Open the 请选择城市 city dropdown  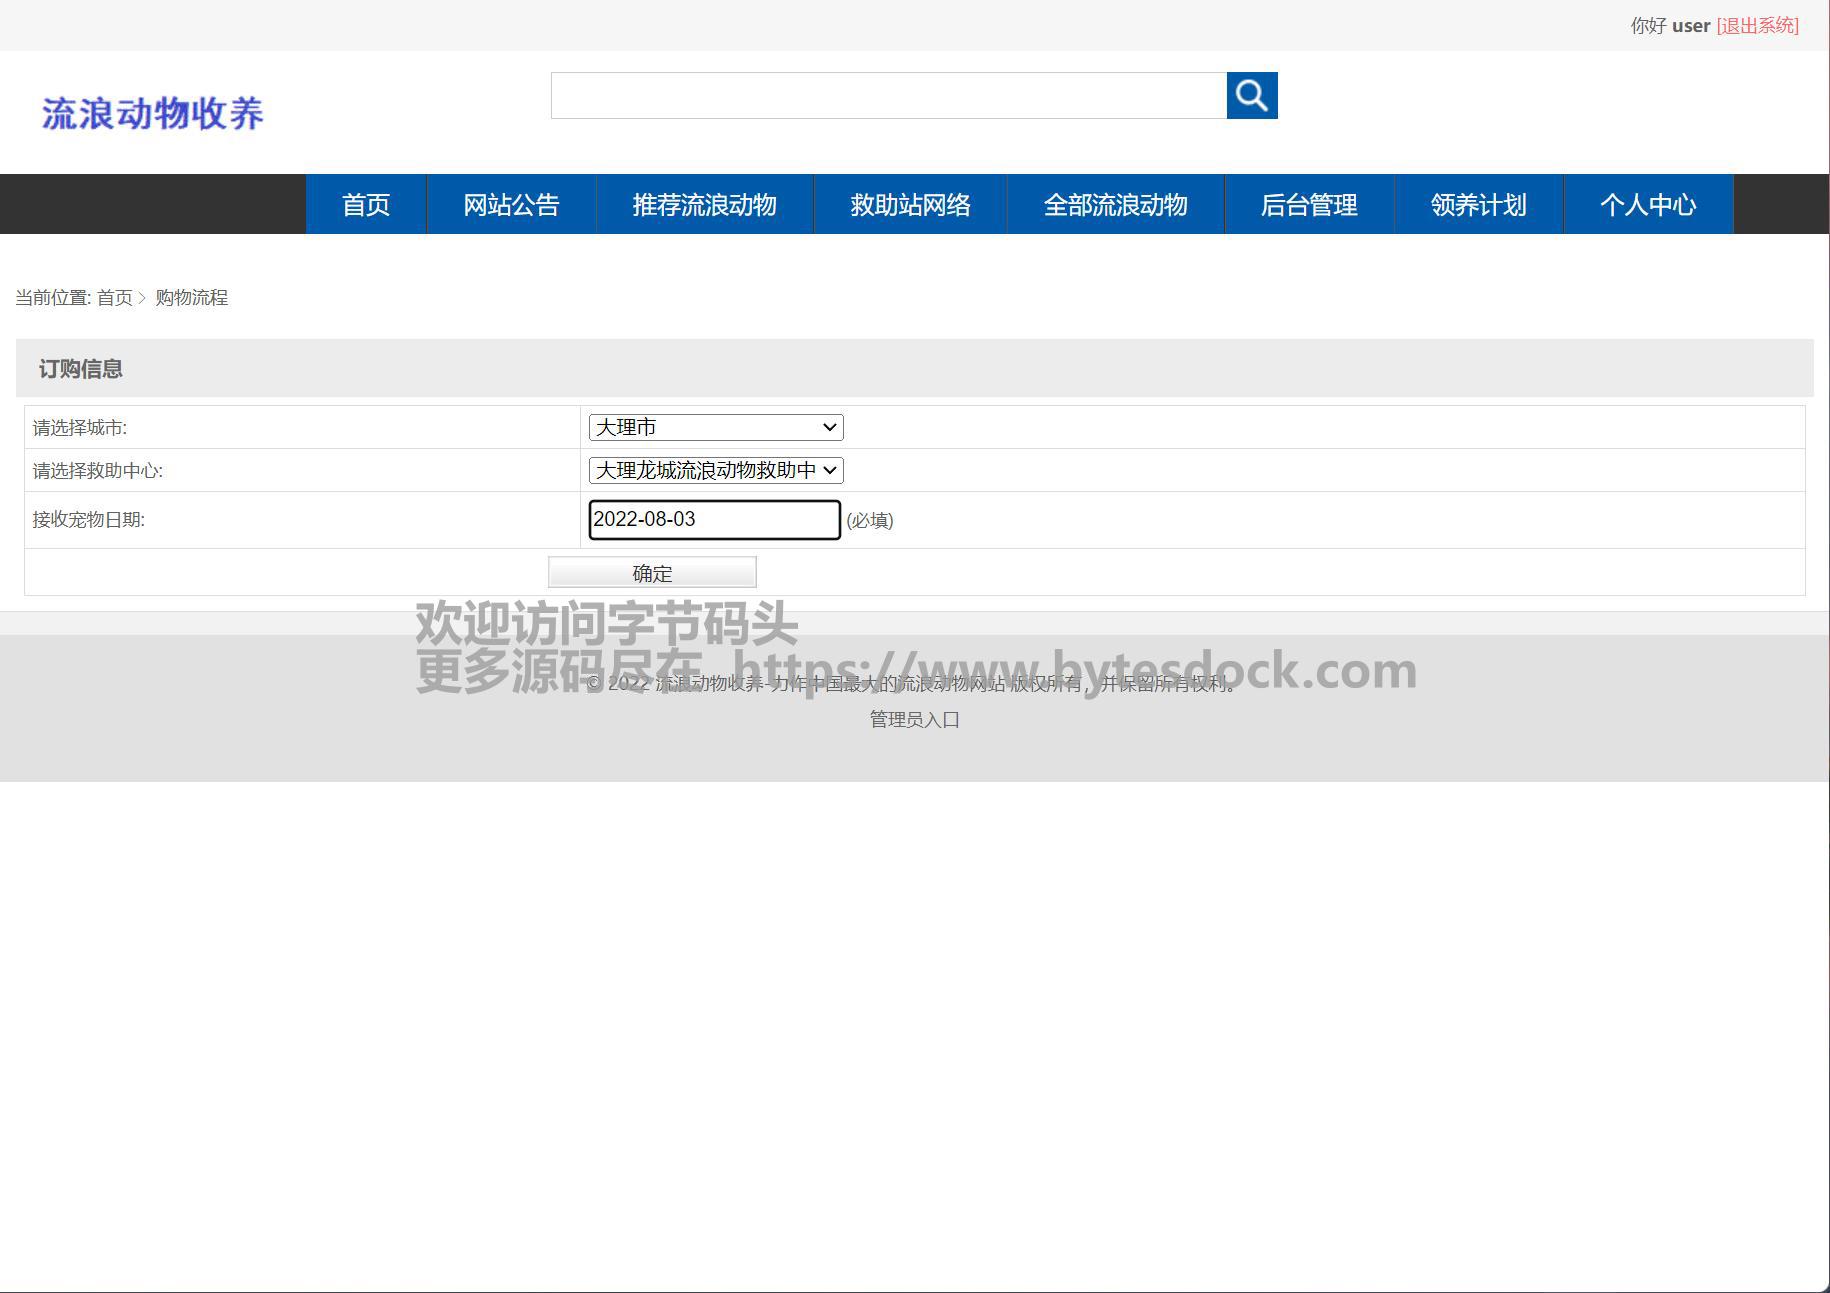[x=715, y=427]
